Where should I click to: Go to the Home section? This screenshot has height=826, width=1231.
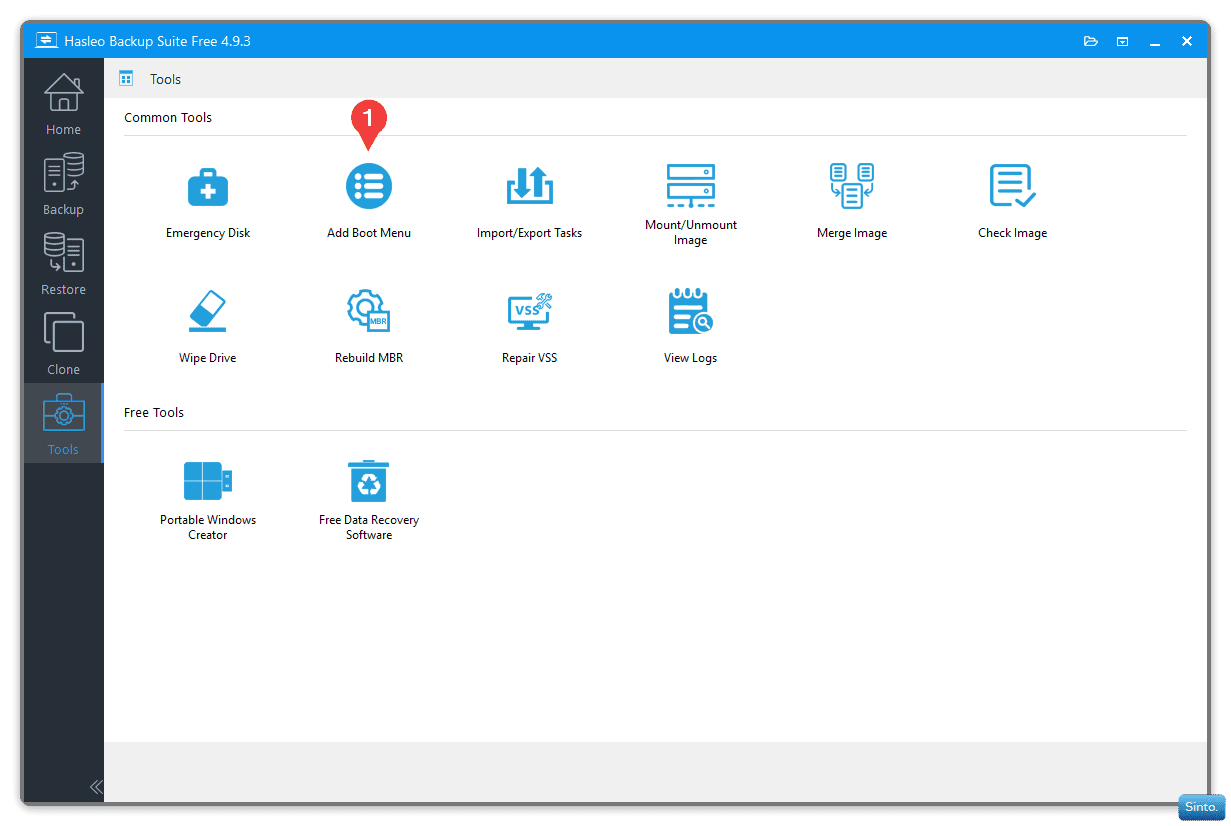click(63, 104)
